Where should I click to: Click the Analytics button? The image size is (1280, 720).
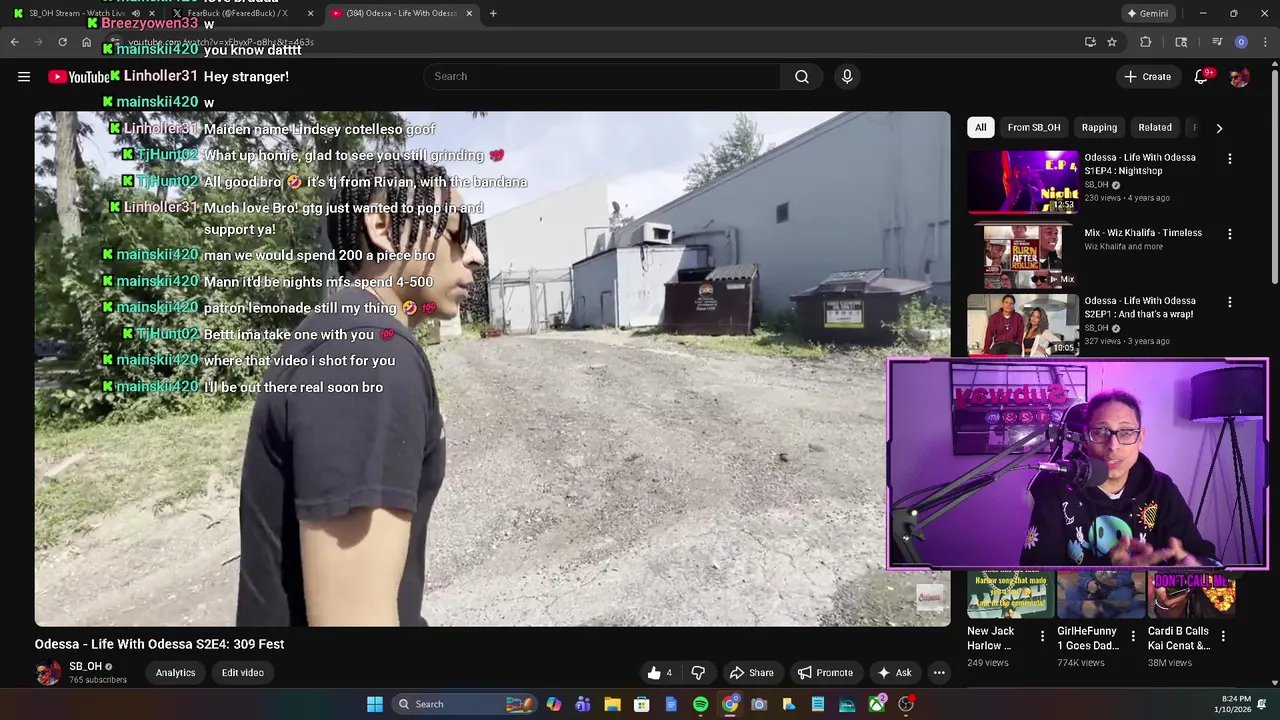[x=175, y=672]
